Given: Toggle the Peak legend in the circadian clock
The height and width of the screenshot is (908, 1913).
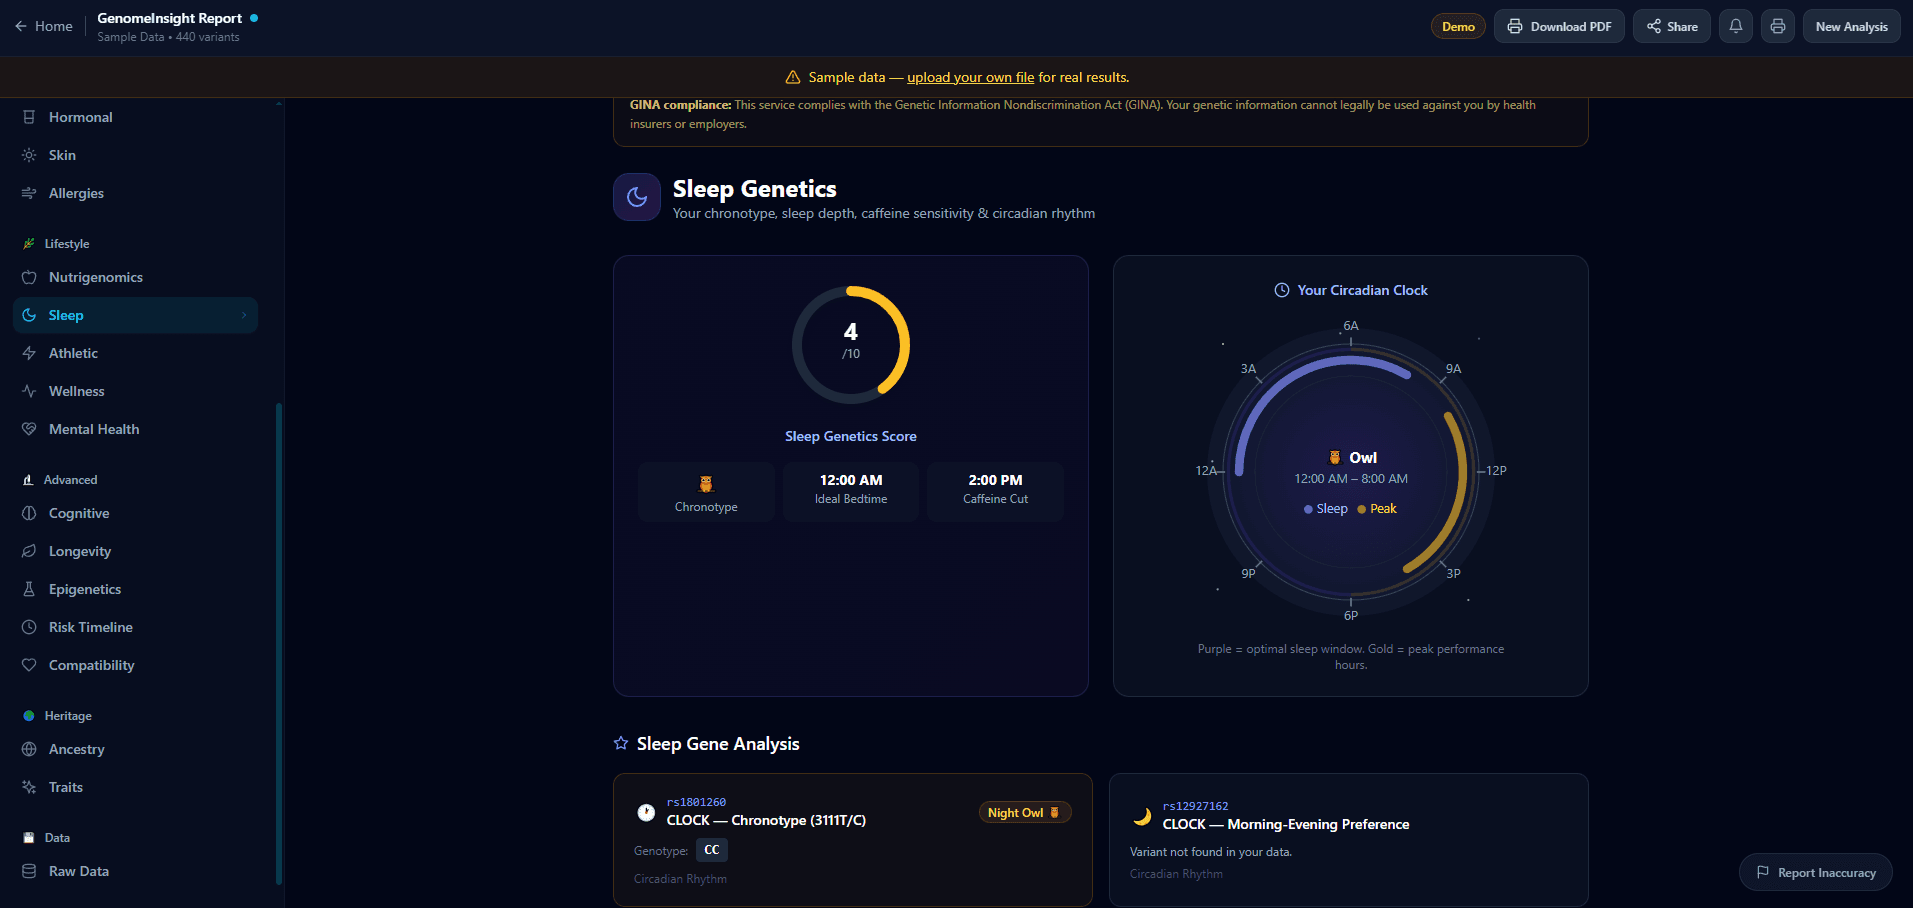Looking at the screenshot, I should (x=1378, y=508).
